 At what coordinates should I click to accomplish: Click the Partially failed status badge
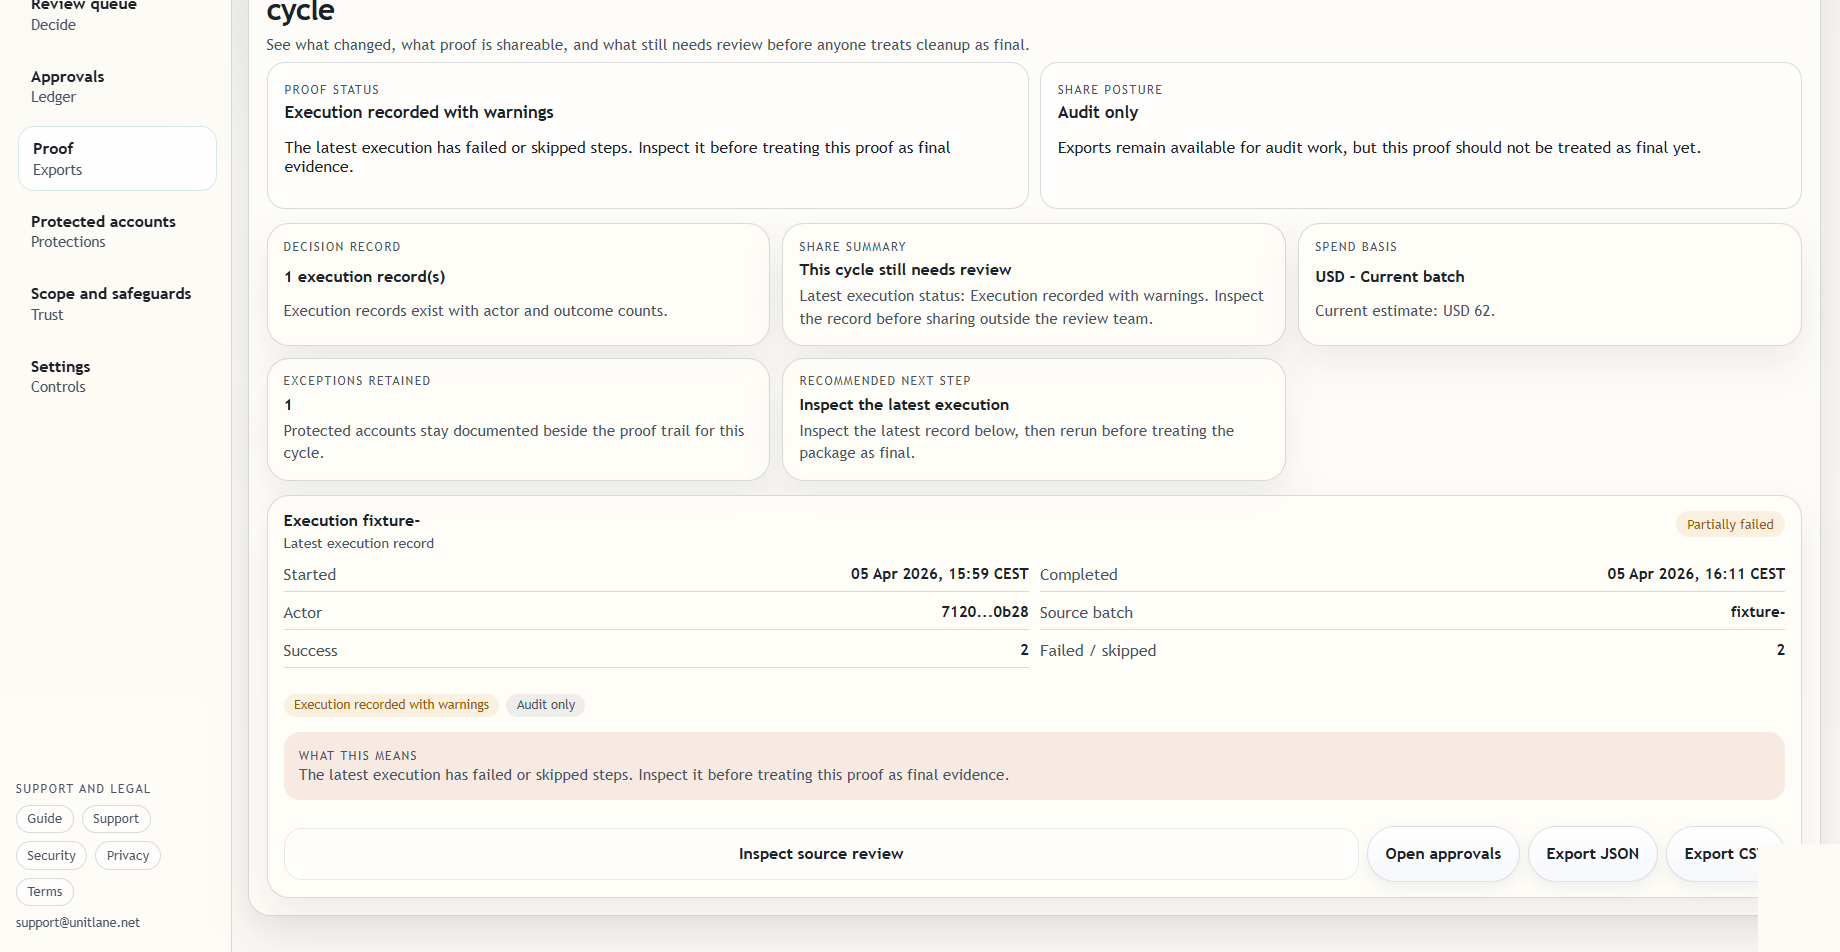point(1729,525)
